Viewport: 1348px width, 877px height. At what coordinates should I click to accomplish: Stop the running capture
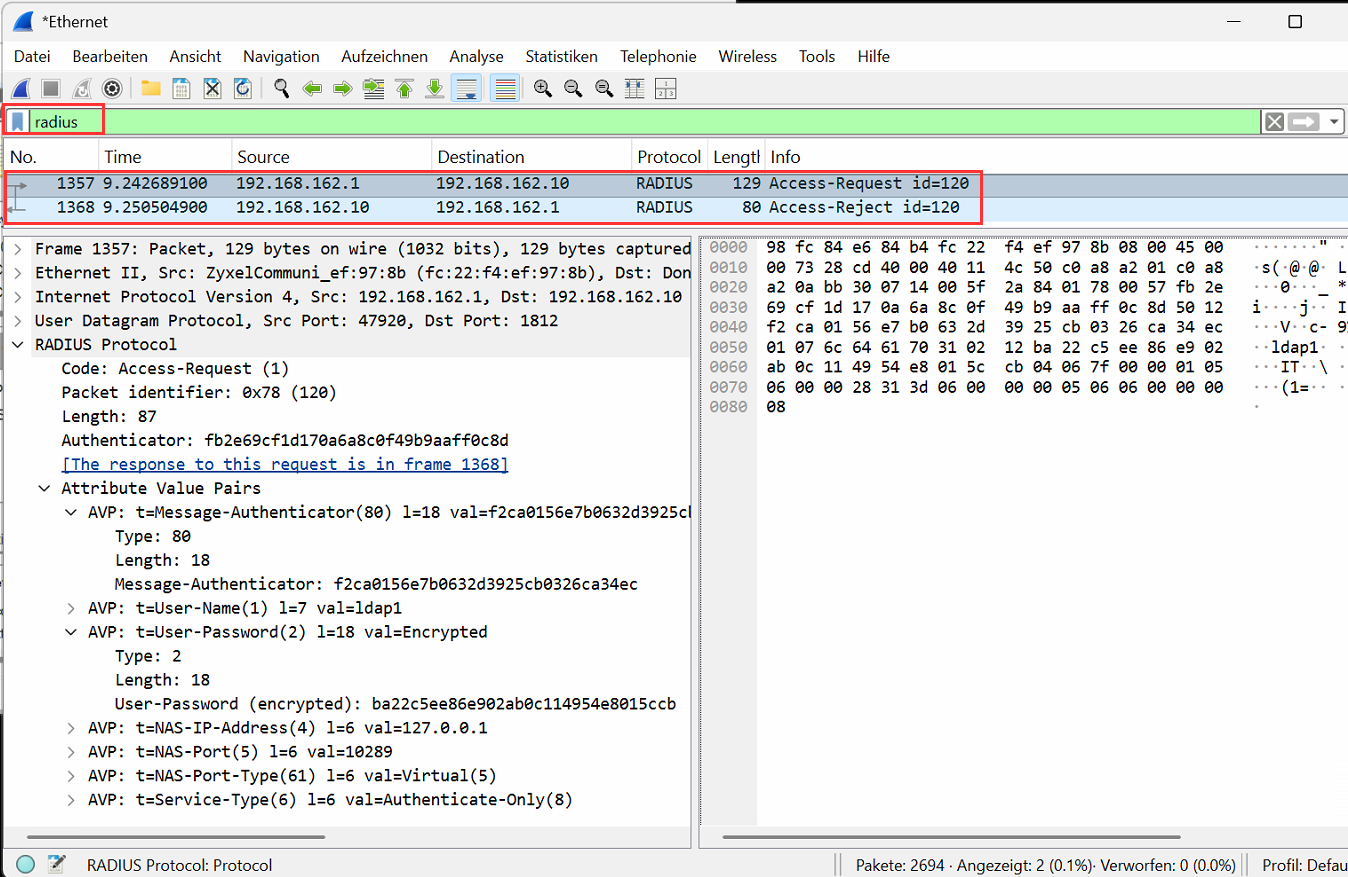coord(51,89)
